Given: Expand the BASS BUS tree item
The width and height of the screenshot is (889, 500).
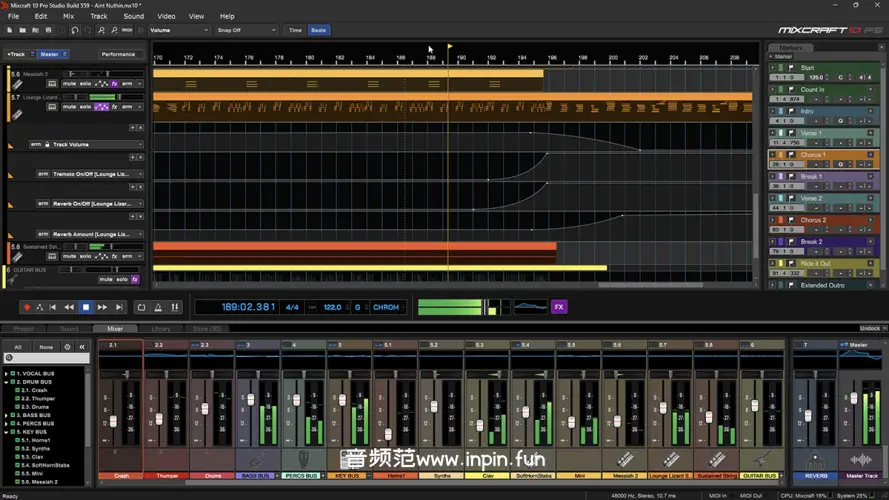Looking at the screenshot, I should tap(6, 414).
